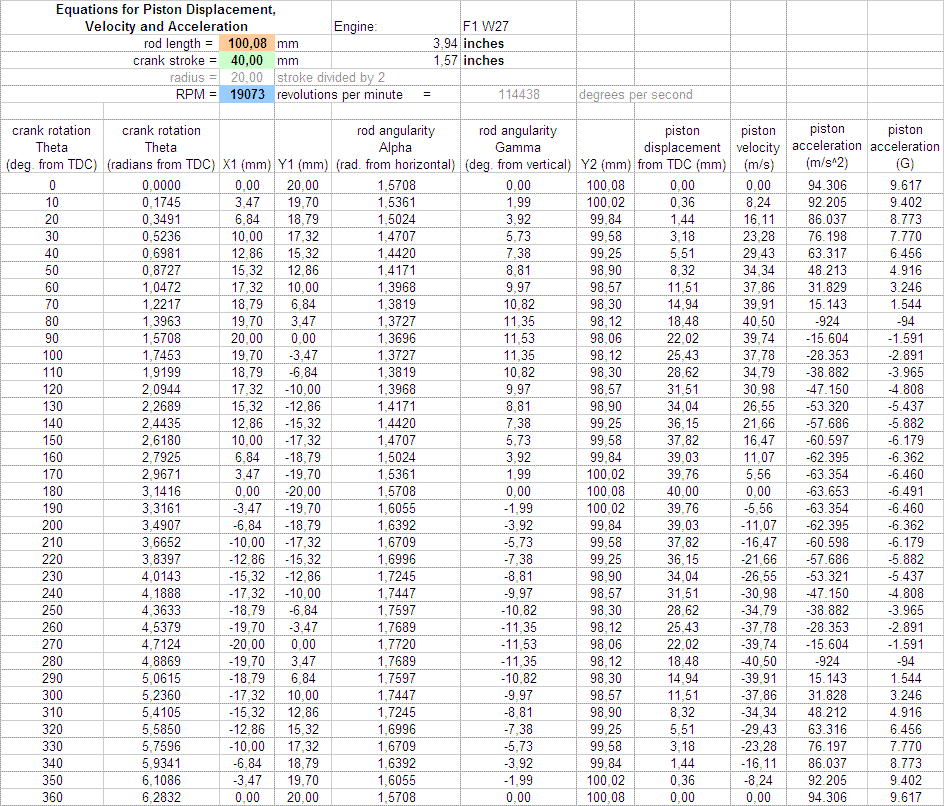Click the piston velocity (m/s) header
Screen dimensions: 944x806
tap(758, 147)
